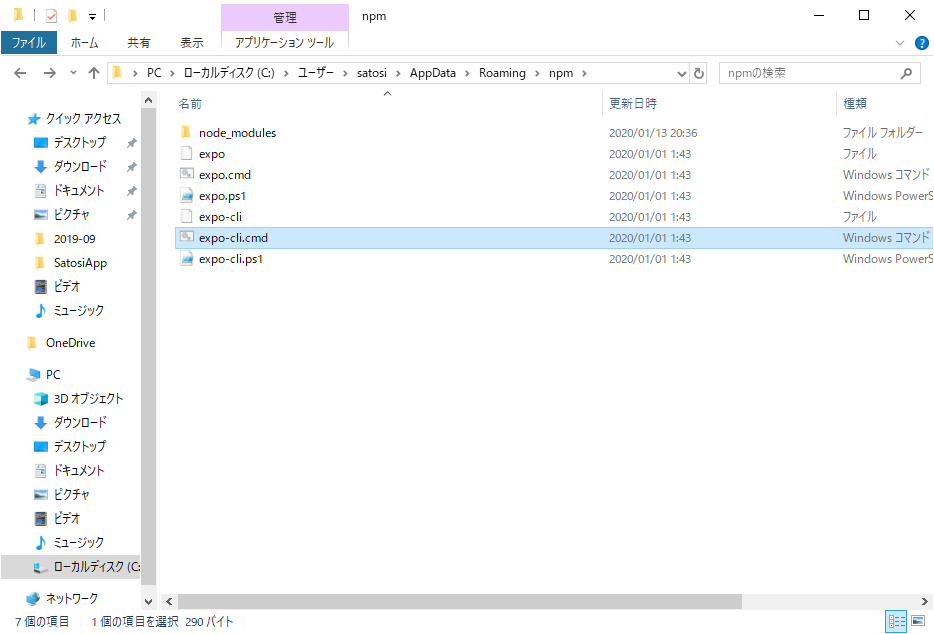This screenshot has width=934, height=634.
Task: Switch to details view layout
Action: (x=896, y=621)
